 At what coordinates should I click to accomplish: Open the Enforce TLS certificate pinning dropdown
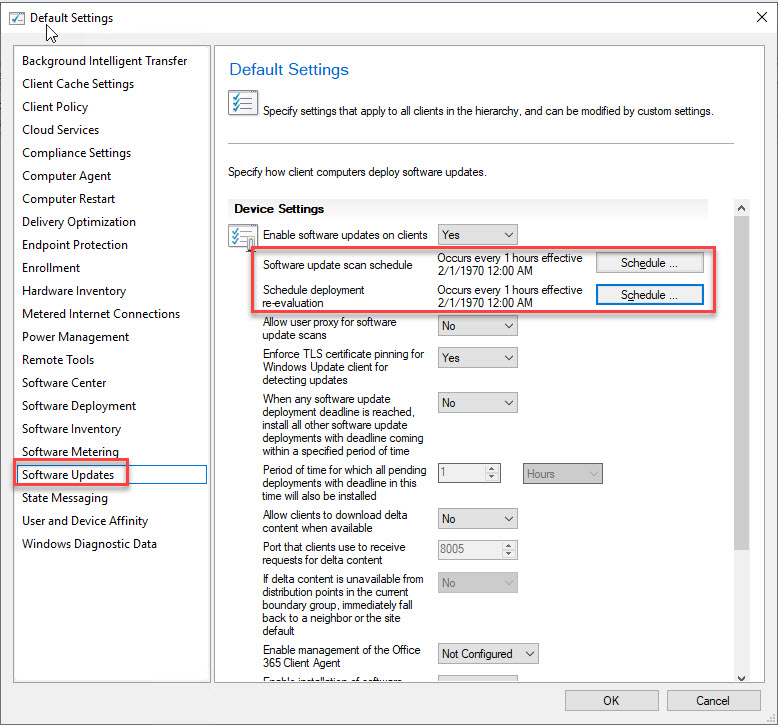click(x=478, y=358)
